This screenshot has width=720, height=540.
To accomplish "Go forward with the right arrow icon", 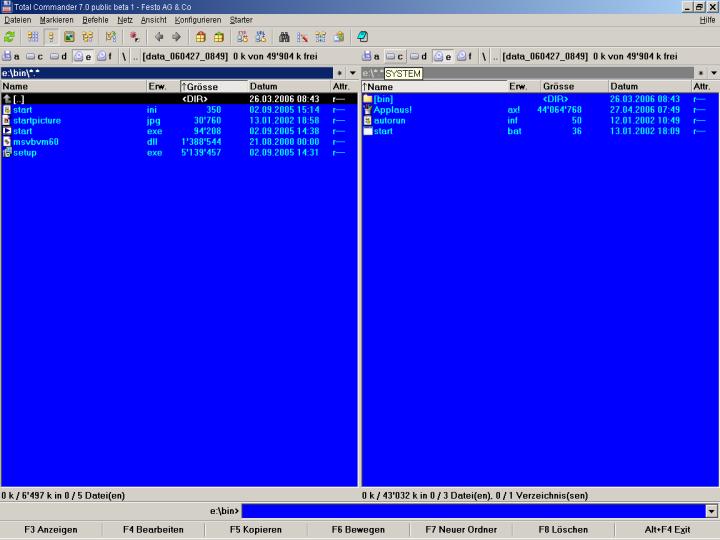I will point(176,37).
